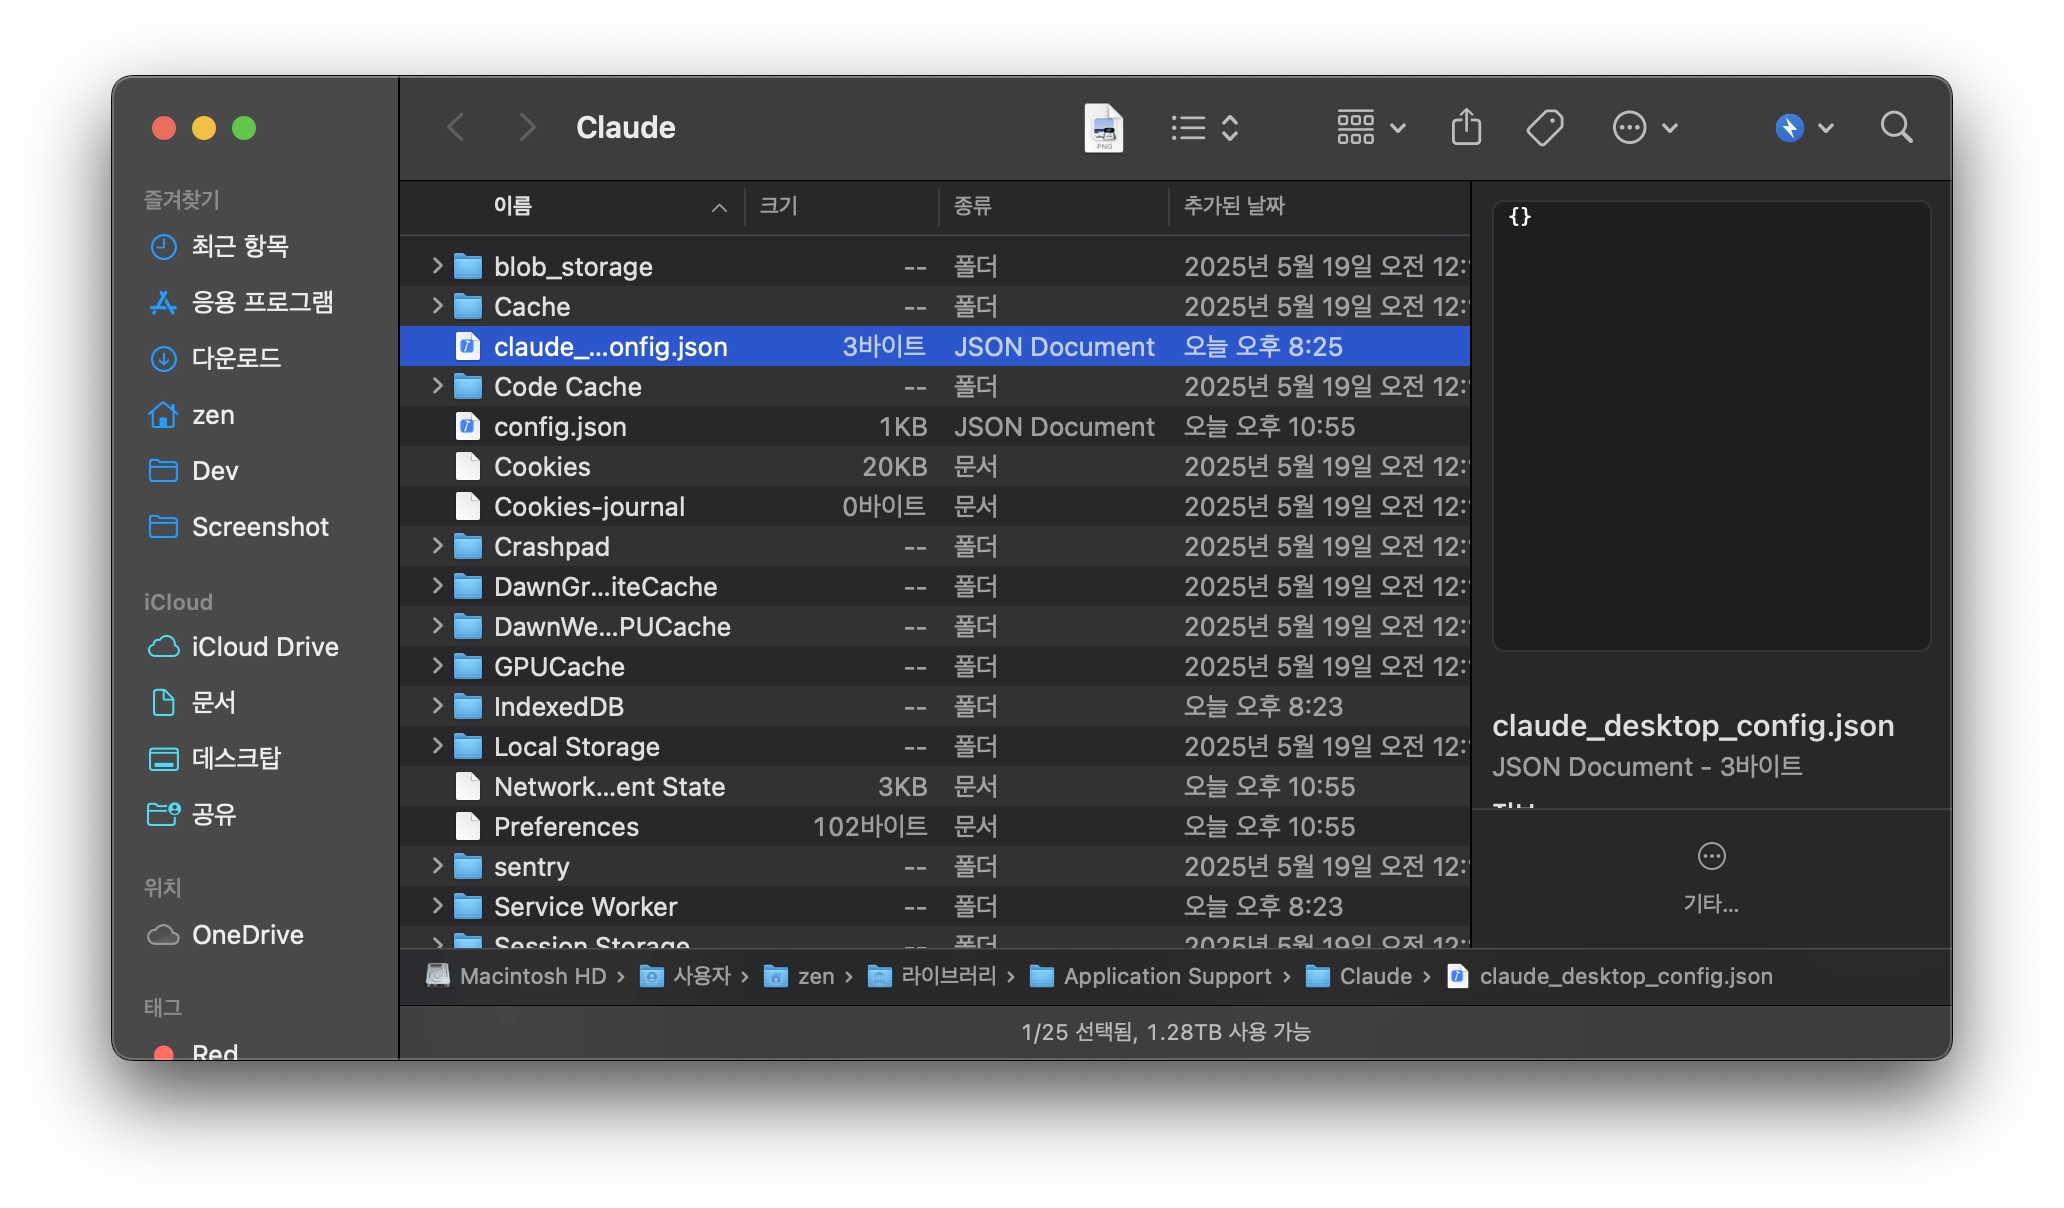Click claude_desktop_config.json in the path bar
Screen dimensions: 2064x1208
pos(1610,976)
